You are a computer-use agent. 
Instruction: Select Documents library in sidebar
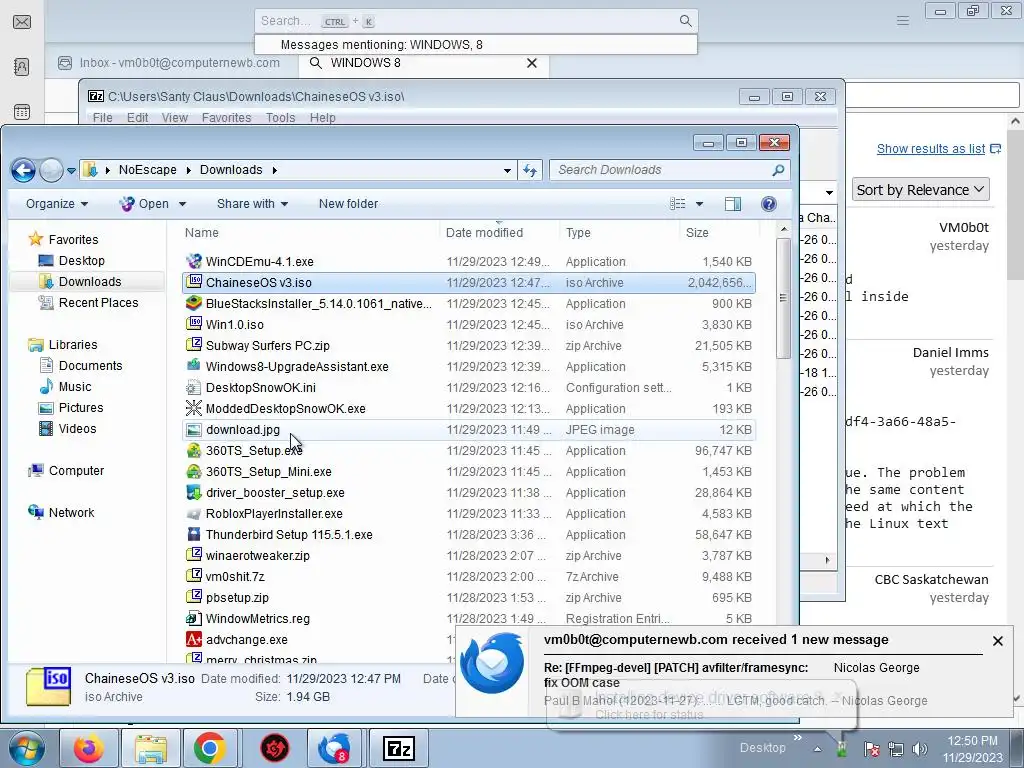90,366
